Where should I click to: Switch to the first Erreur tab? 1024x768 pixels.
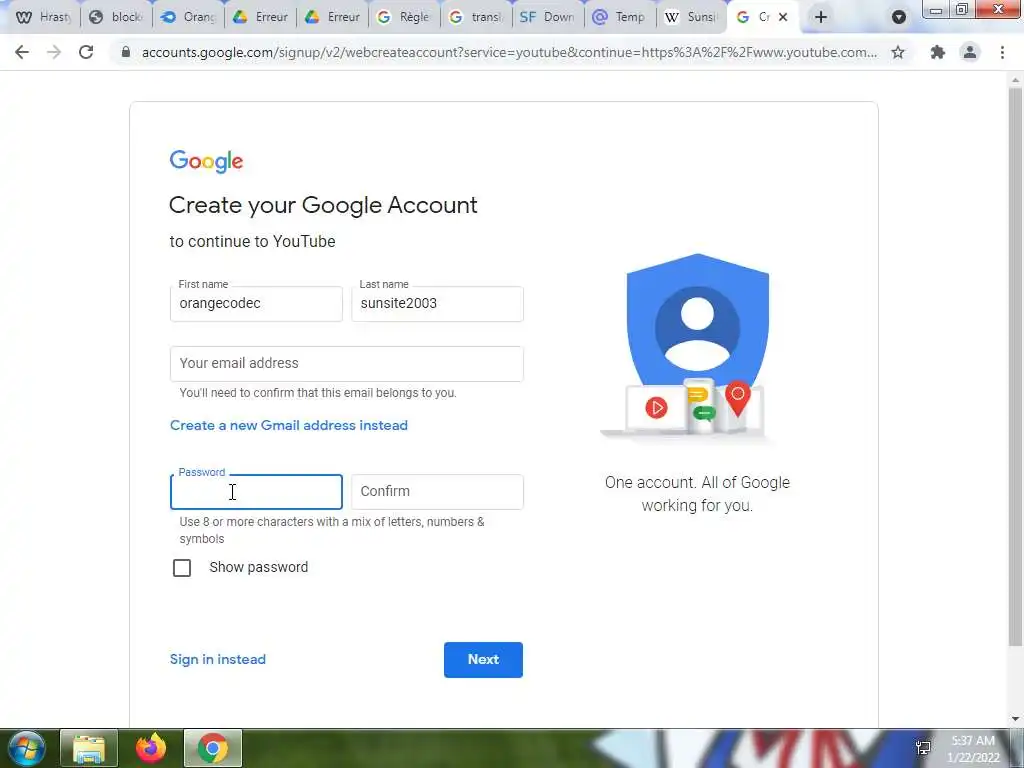(x=260, y=17)
